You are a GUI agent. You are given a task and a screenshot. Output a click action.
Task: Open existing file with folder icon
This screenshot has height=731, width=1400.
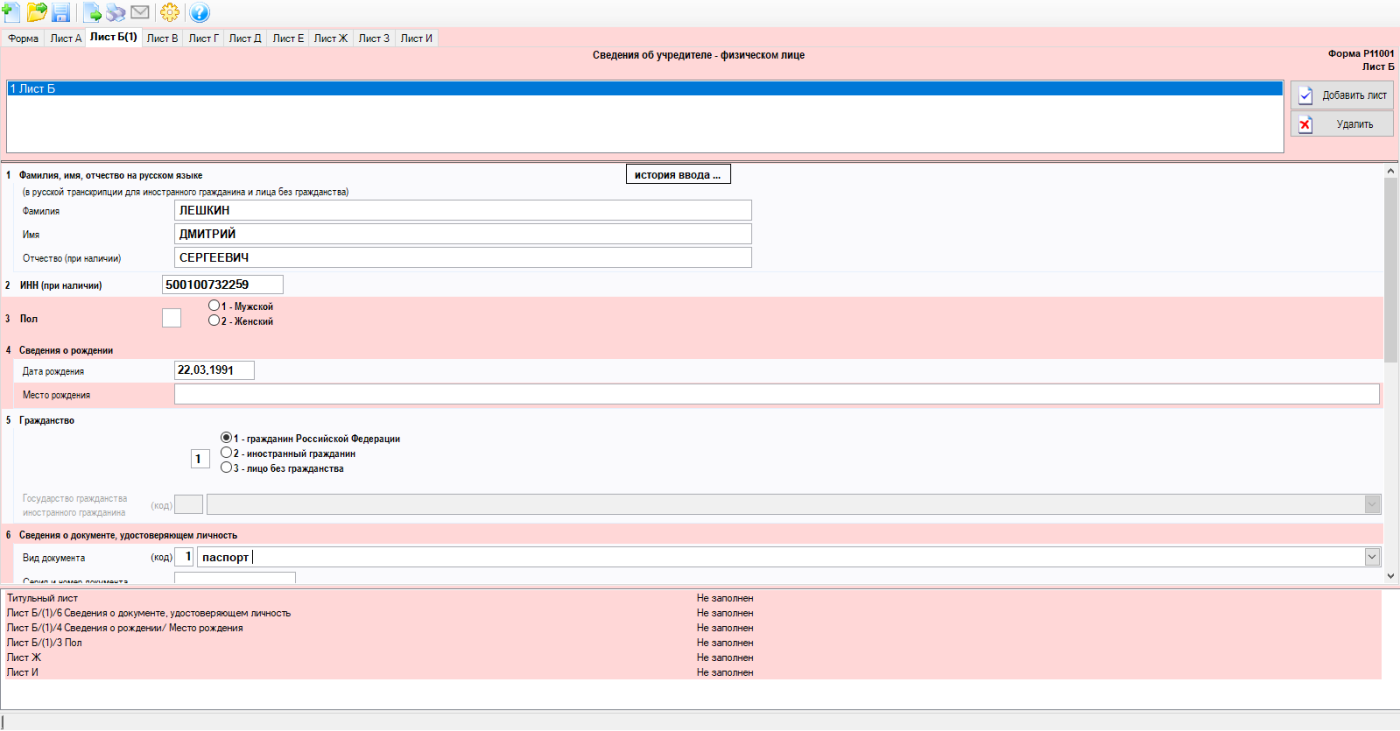37,13
